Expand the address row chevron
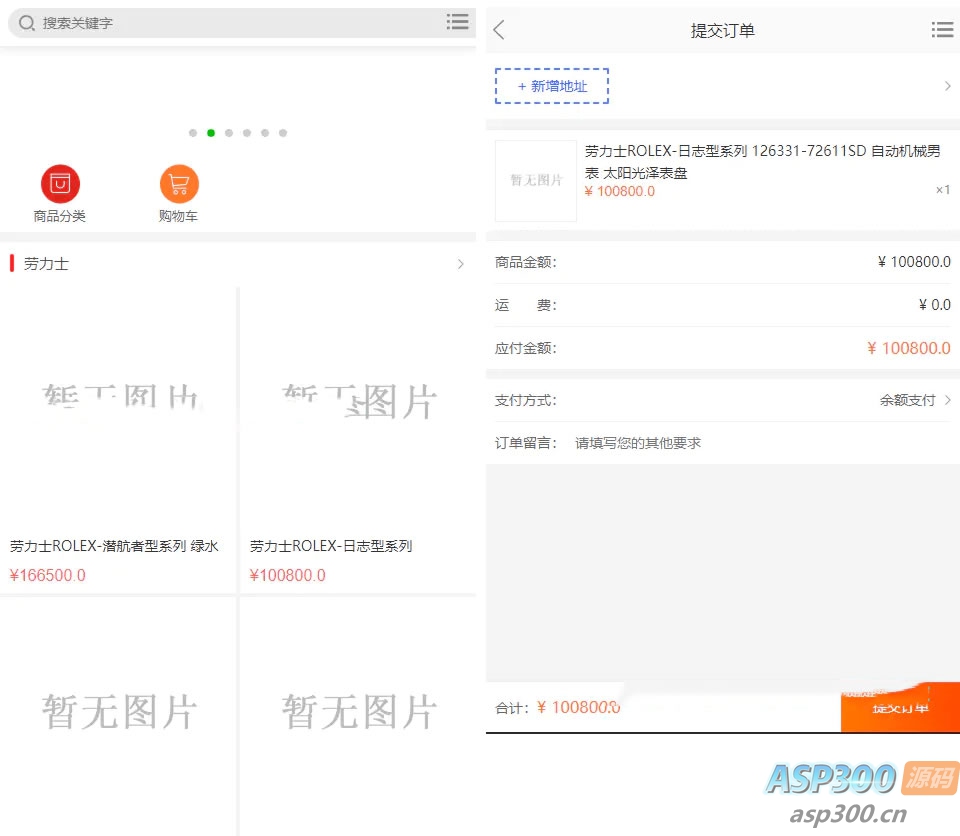This screenshot has width=960, height=836. (x=947, y=86)
